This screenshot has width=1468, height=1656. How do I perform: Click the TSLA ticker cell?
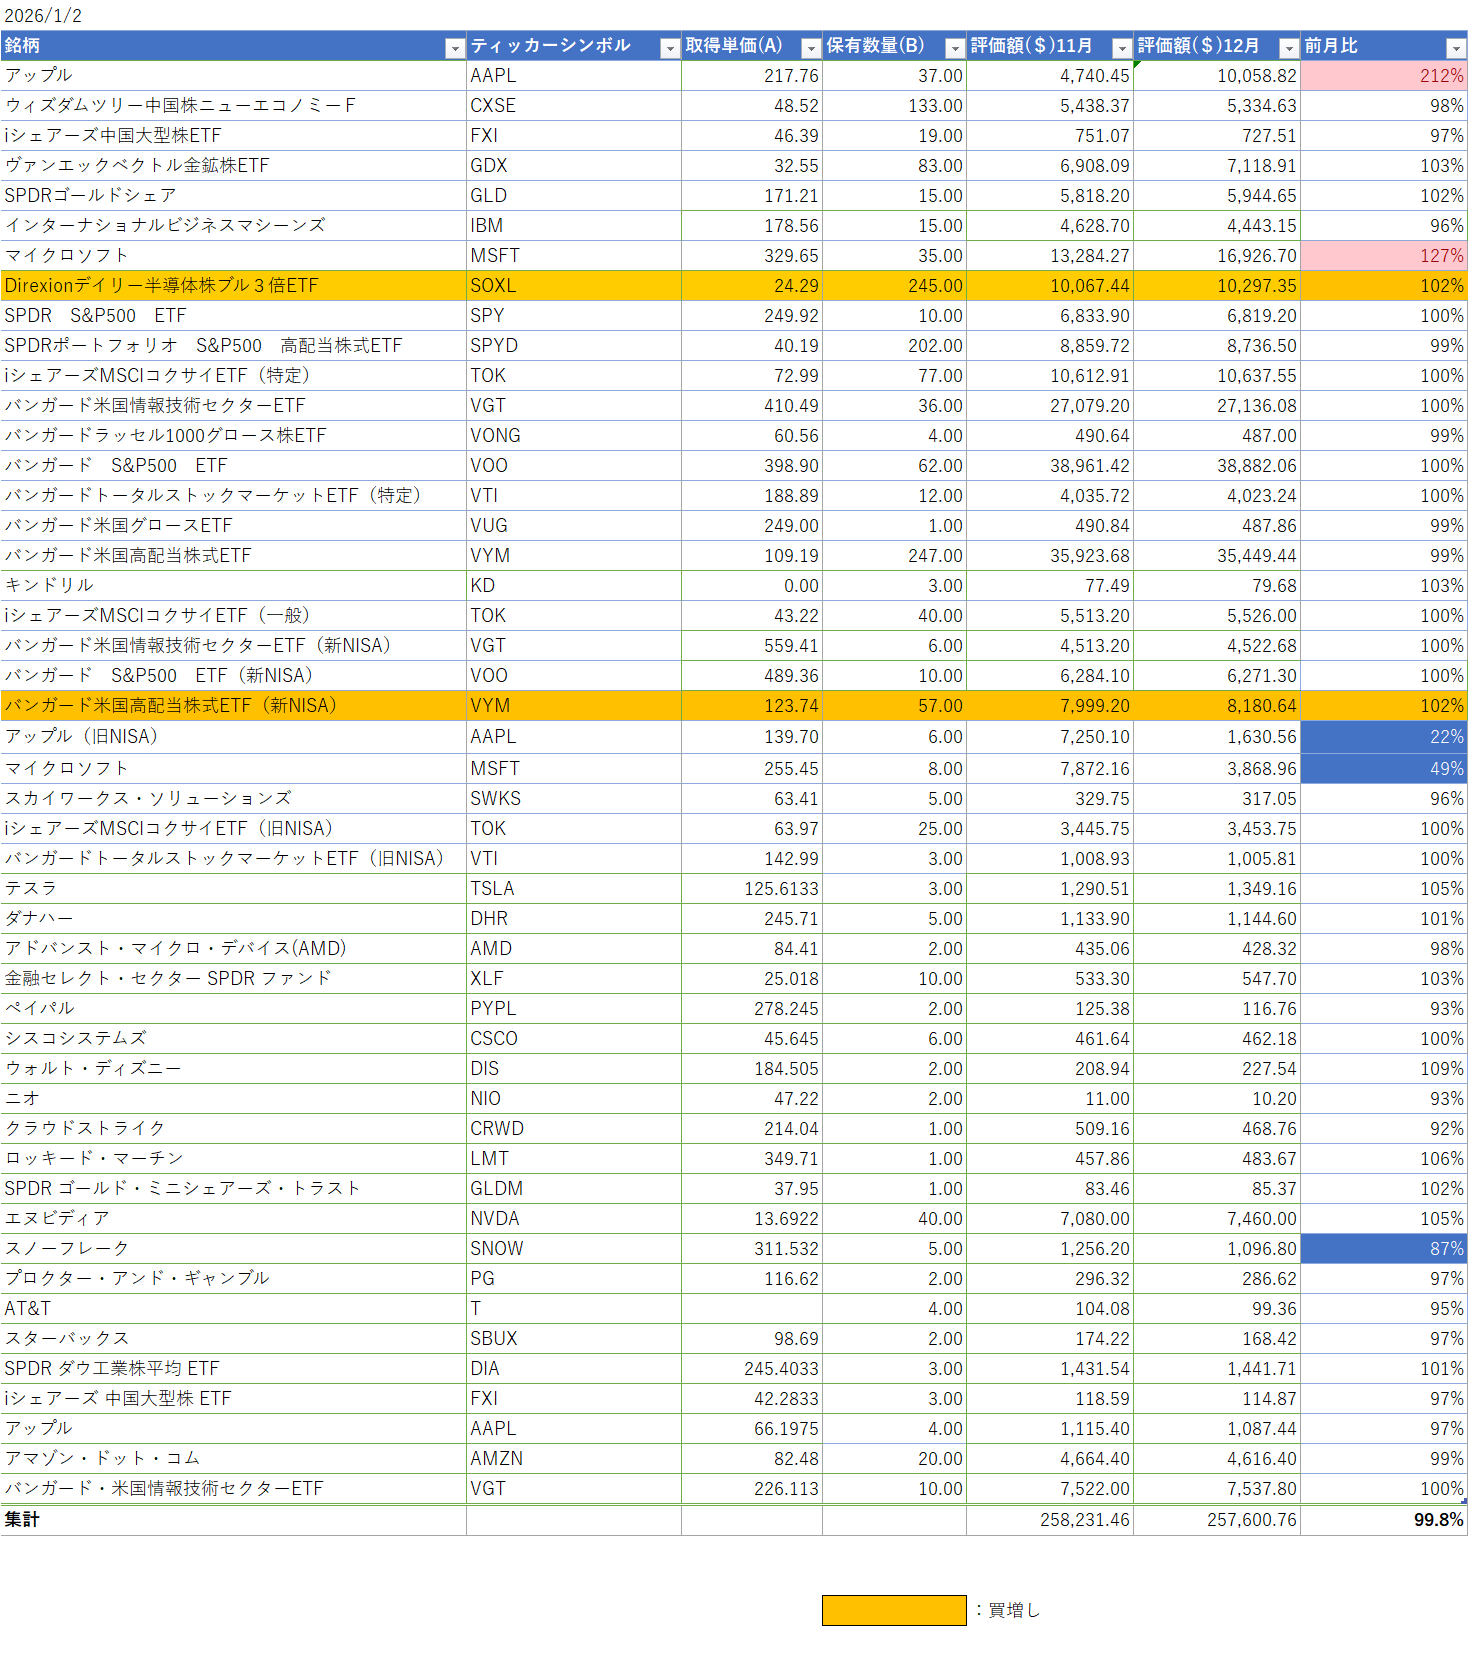click(x=573, y=889)
